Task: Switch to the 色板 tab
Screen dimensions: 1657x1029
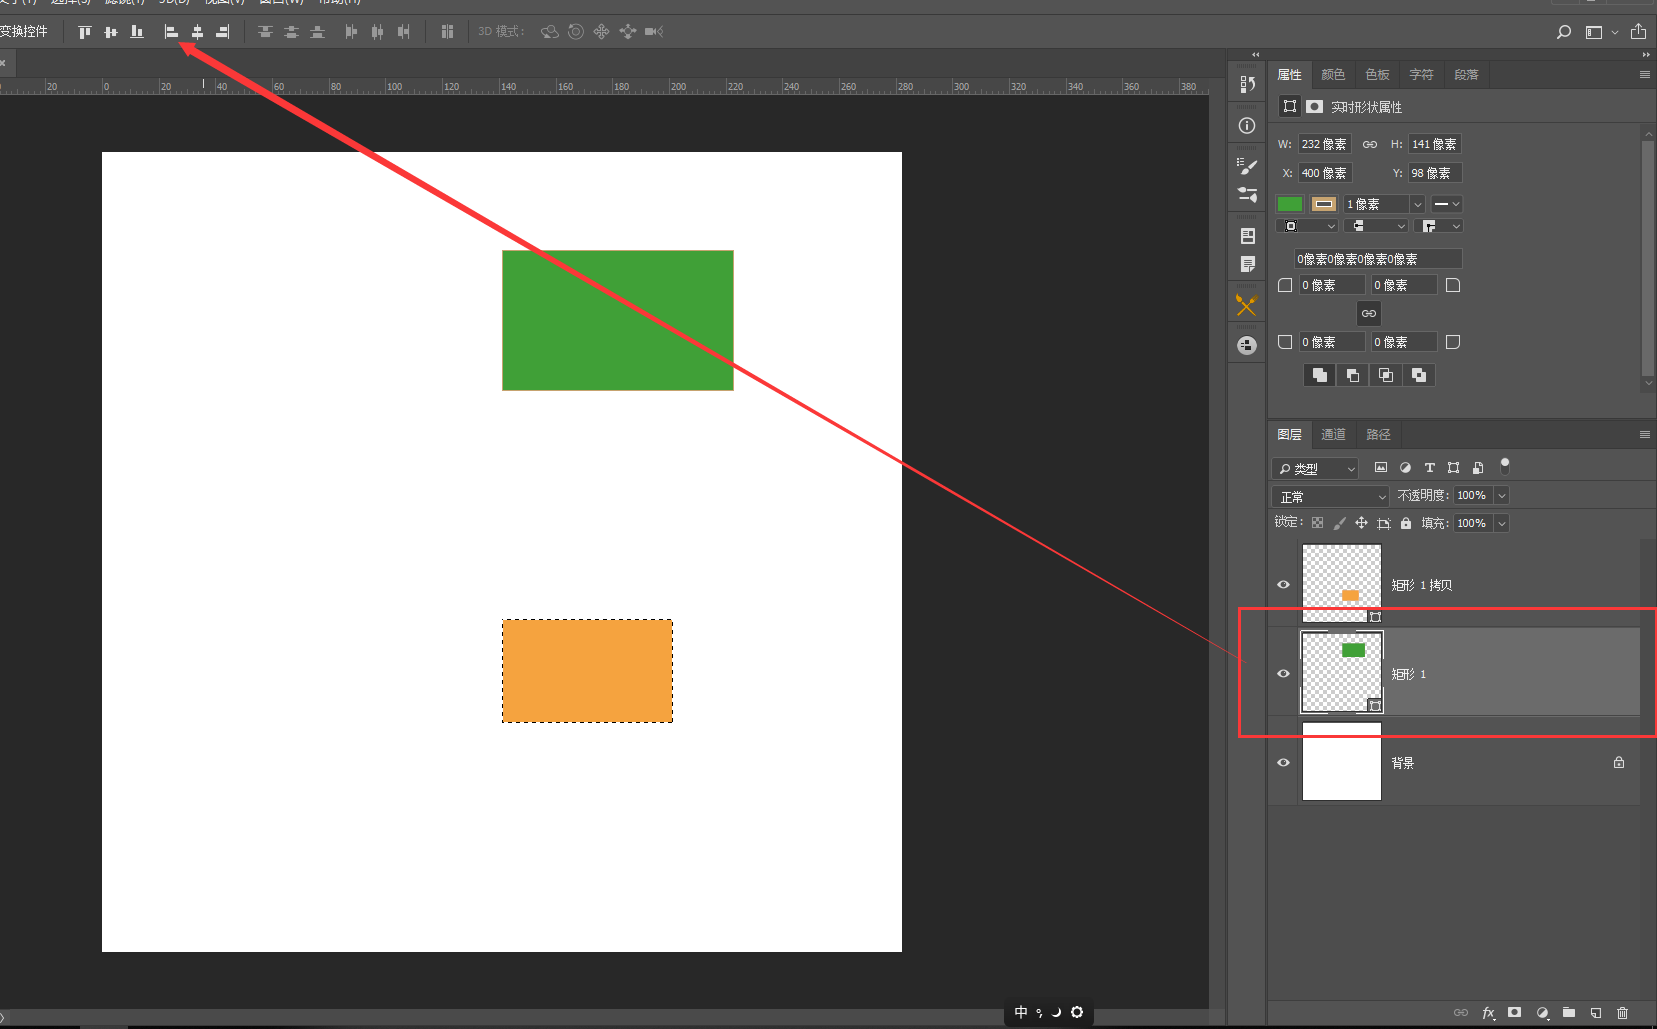Action: tap(1377, 75)
